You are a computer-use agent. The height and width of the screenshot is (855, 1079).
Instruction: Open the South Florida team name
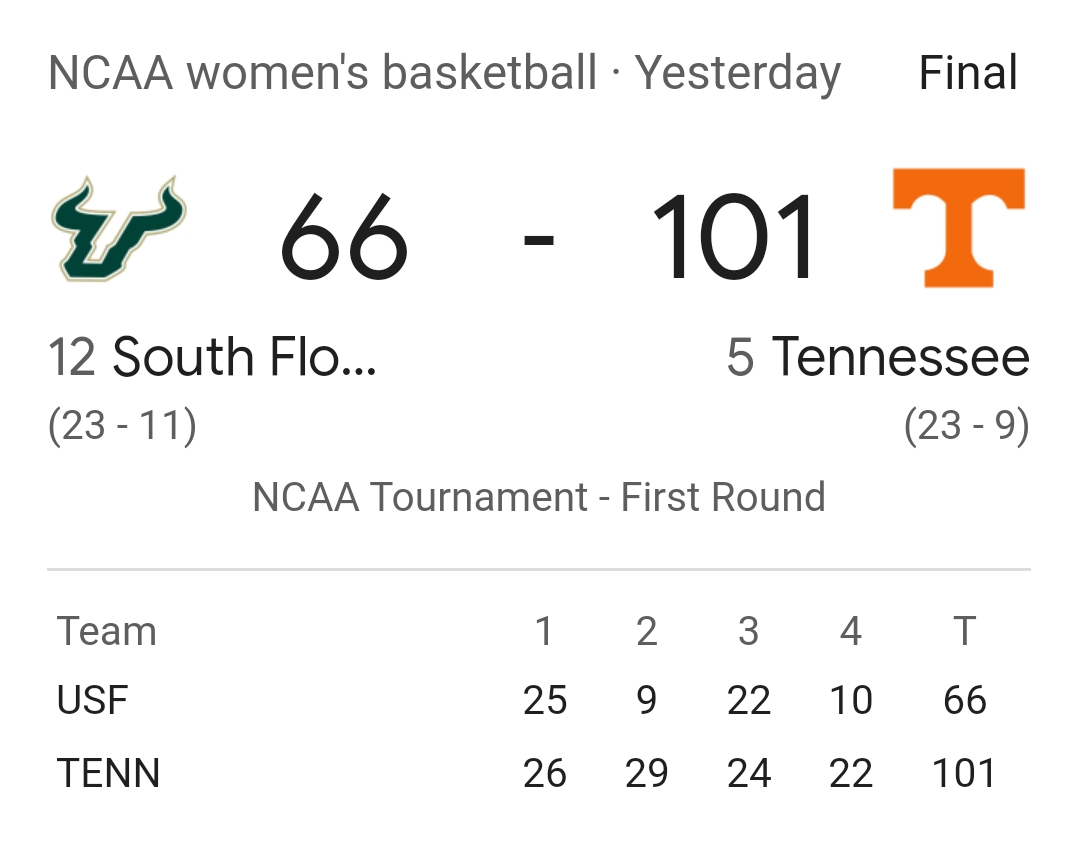[213, 358]
